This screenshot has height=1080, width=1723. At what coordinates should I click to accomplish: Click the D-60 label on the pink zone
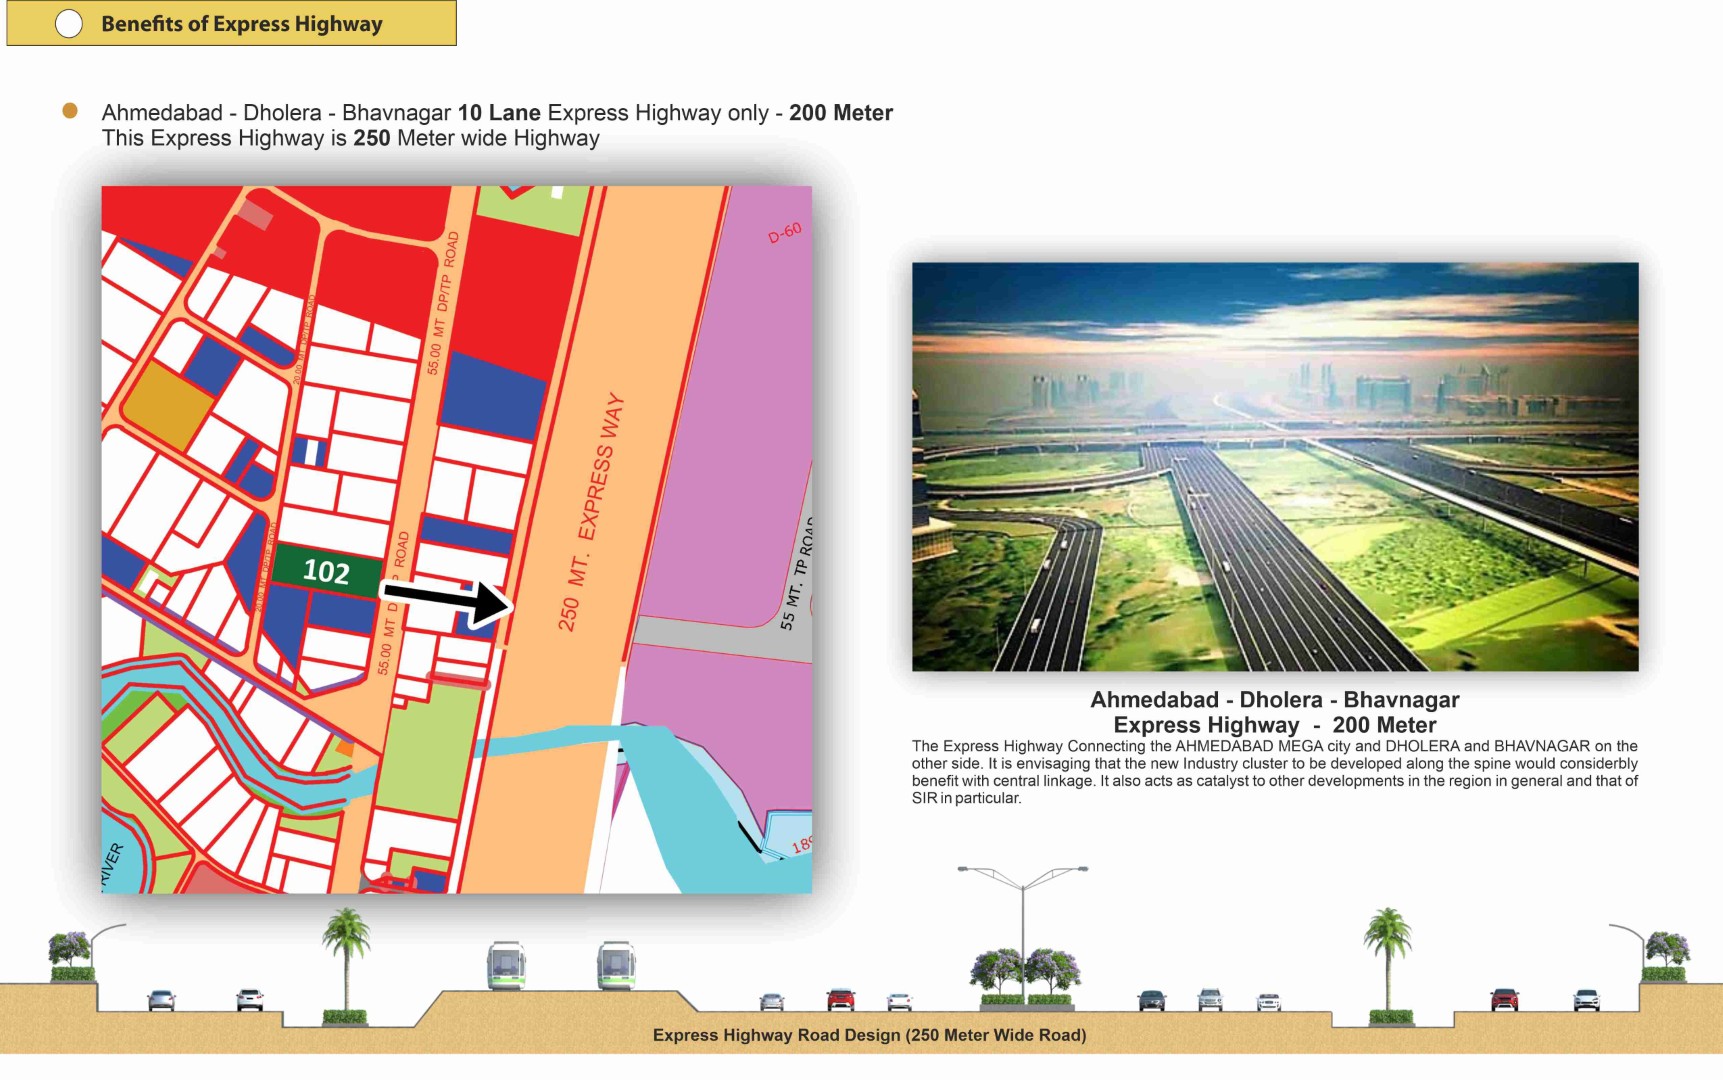coord(785,233)
